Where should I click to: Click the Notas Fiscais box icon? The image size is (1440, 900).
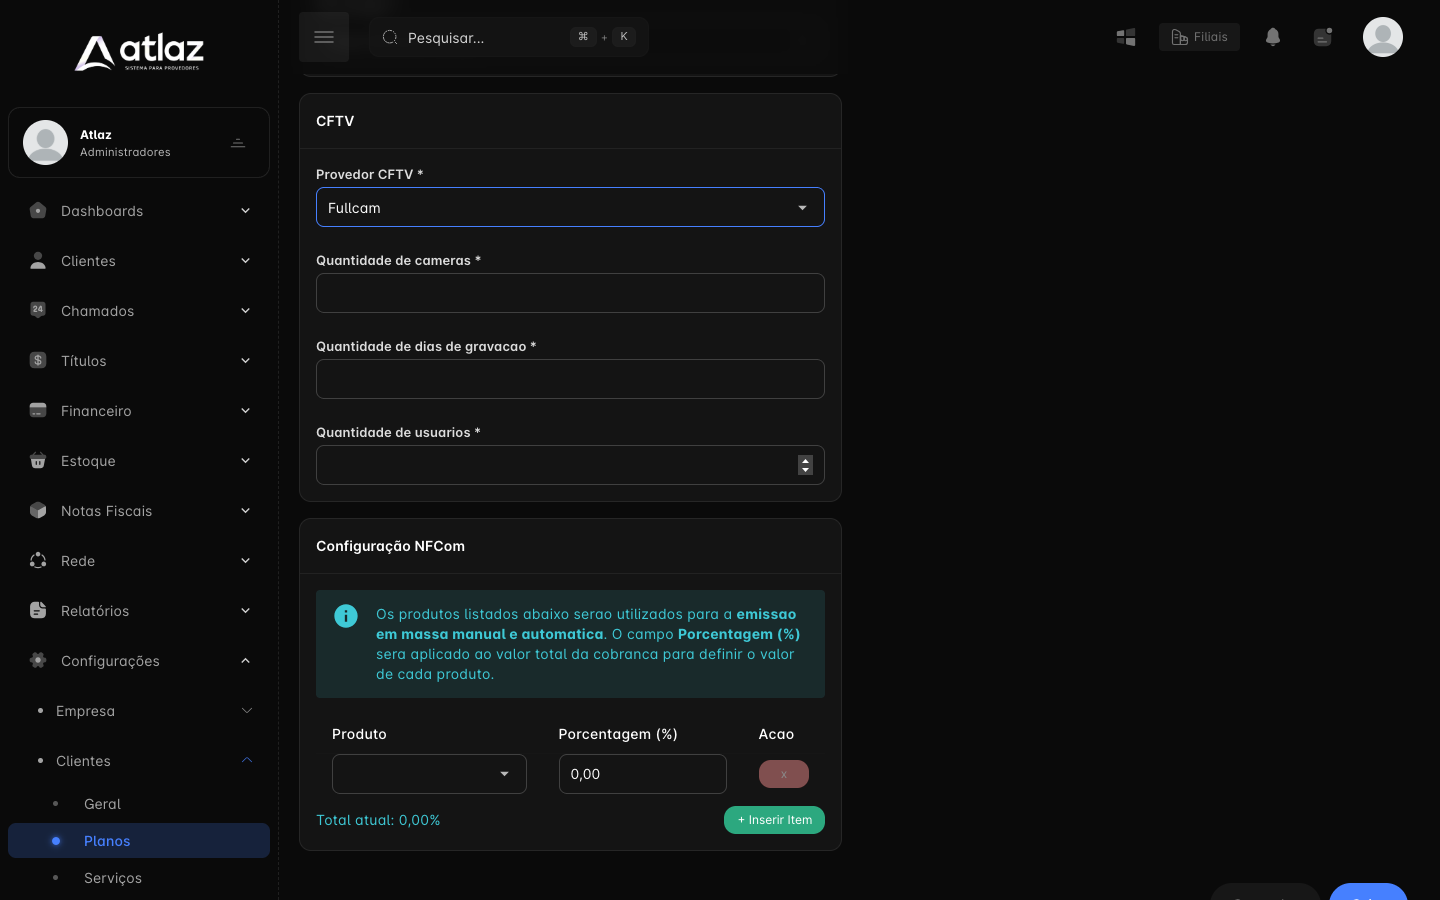tap(38, 510)
